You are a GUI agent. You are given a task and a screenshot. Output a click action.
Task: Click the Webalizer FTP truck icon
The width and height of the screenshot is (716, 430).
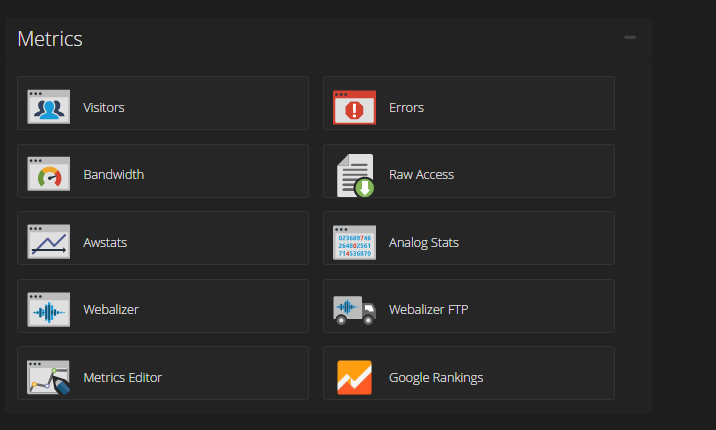tap(354, 310)
